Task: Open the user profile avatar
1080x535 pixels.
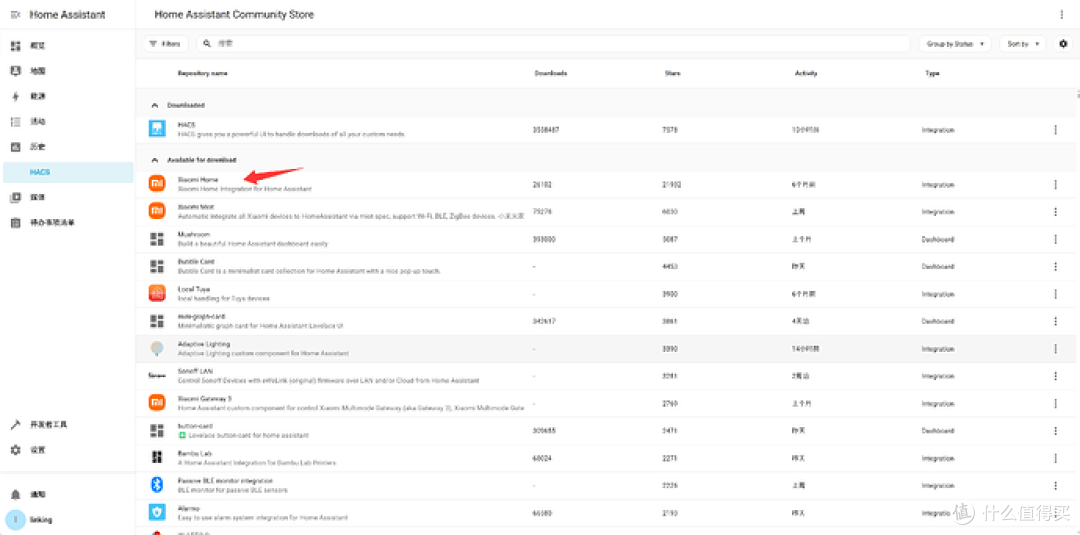Action: click(x=14, y=520)
